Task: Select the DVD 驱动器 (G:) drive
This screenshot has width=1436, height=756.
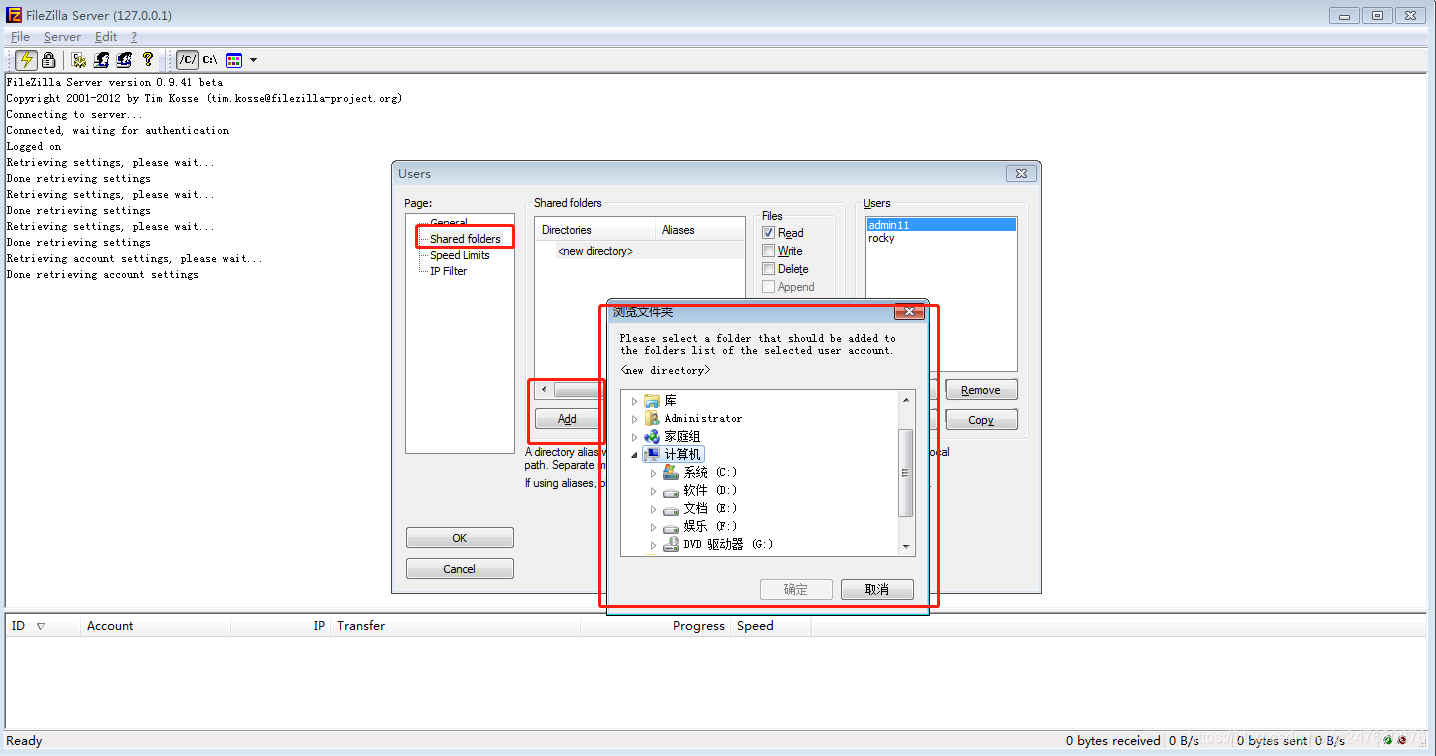Action: (718, 544)
